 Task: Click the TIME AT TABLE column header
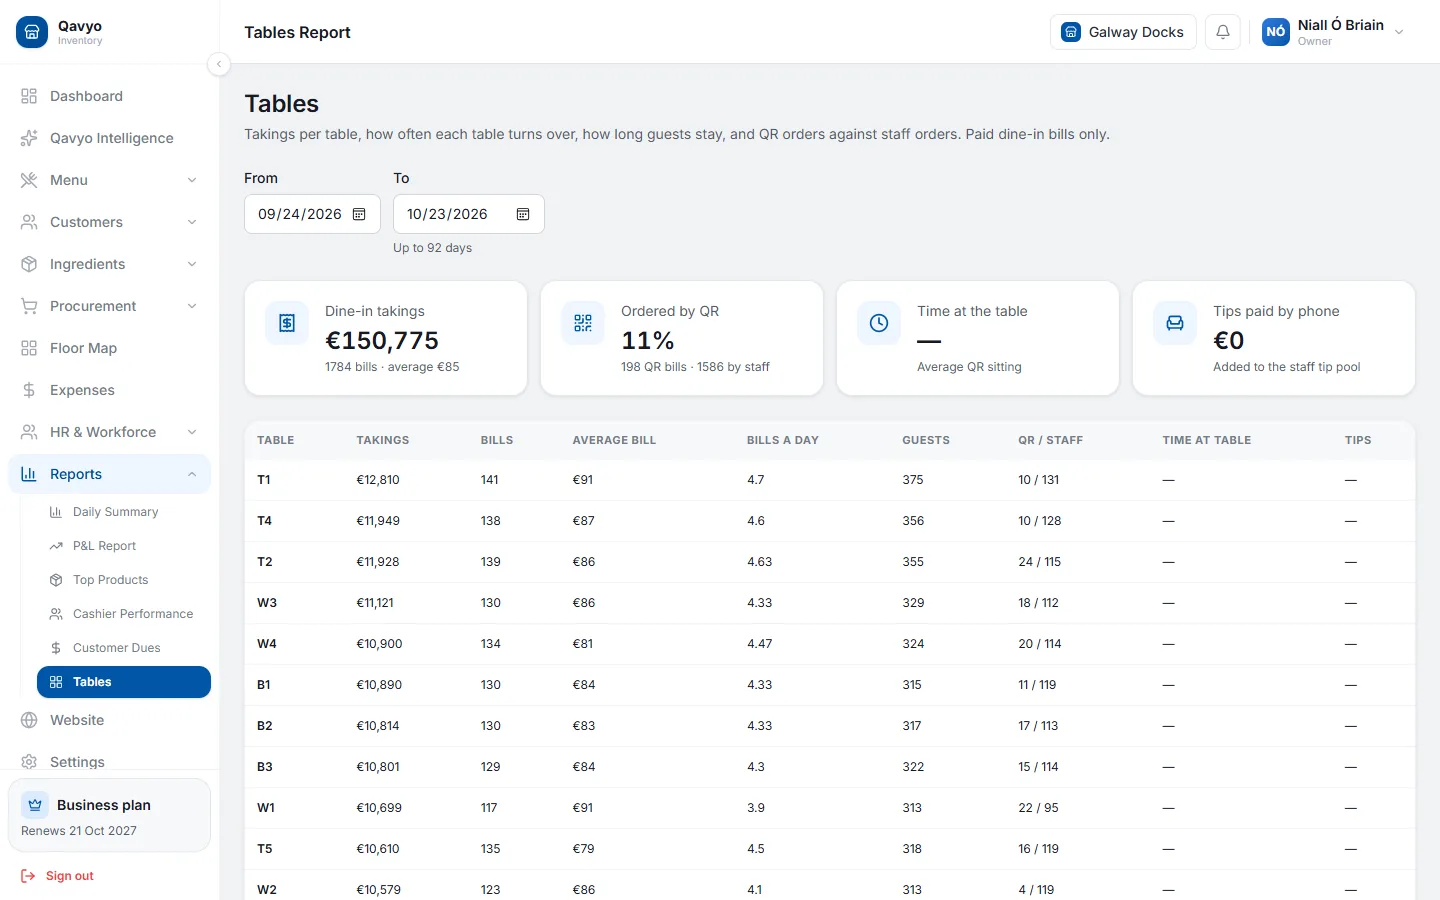[x=1207, y=440]
